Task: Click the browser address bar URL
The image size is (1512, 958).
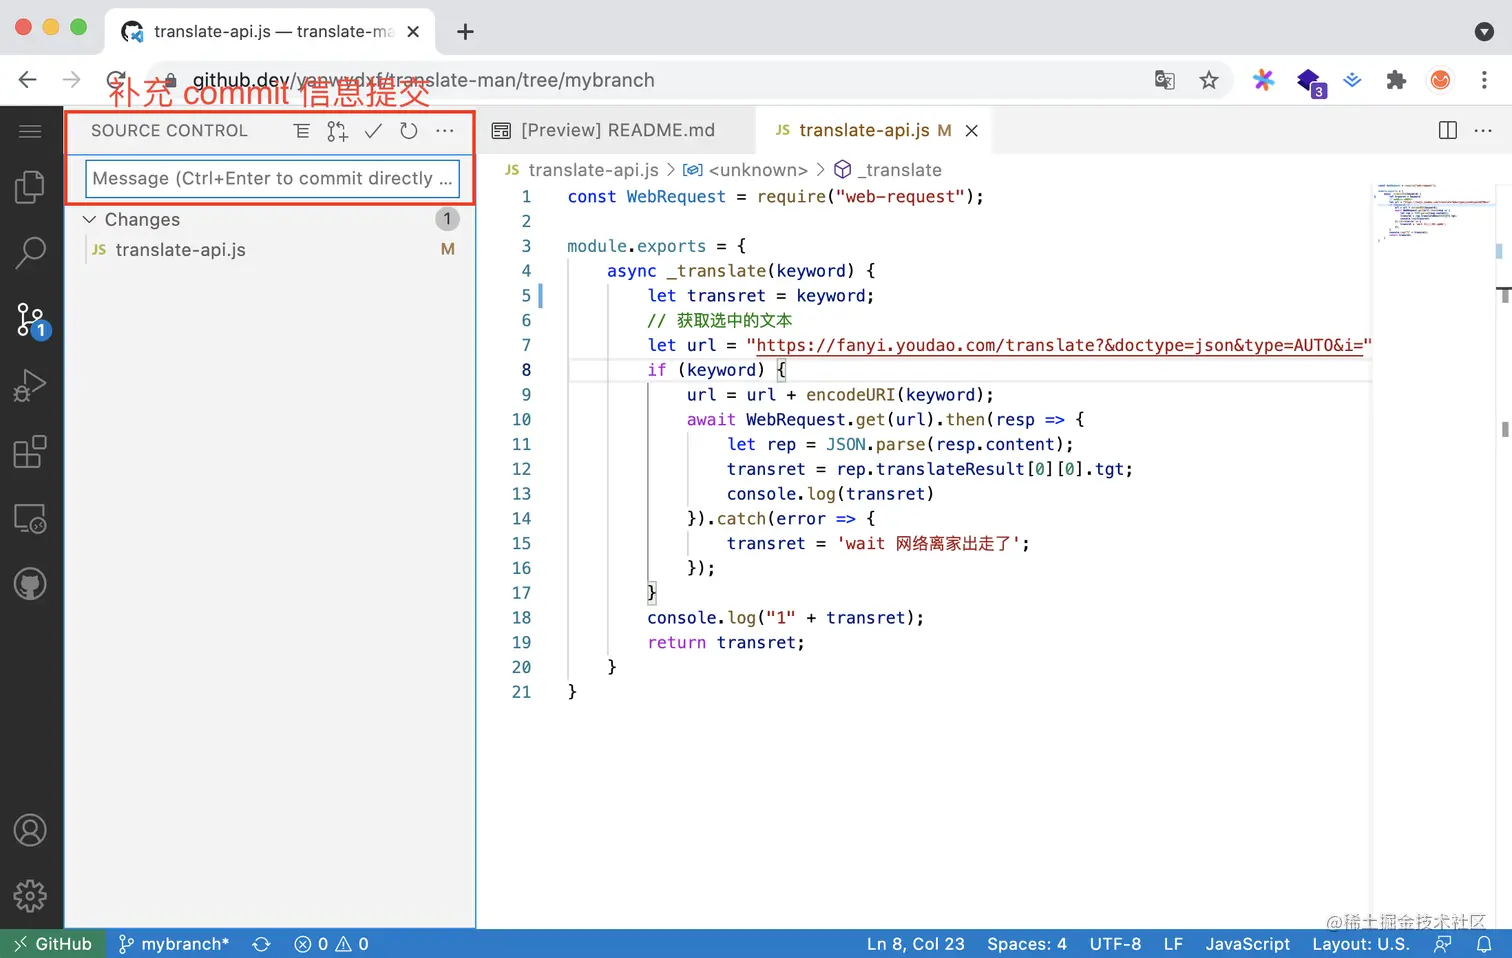Action: click(423, 80)
